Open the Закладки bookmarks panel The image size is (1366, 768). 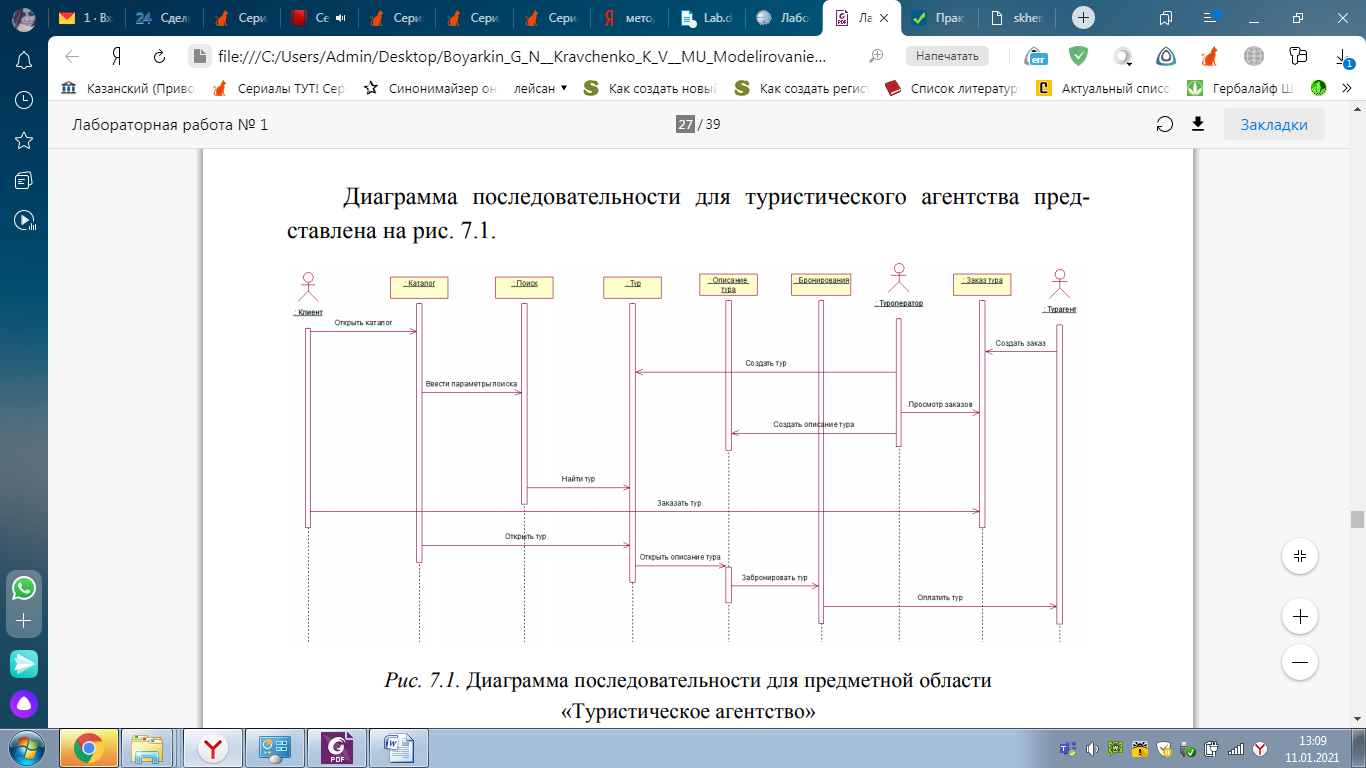coord(1274,124)
